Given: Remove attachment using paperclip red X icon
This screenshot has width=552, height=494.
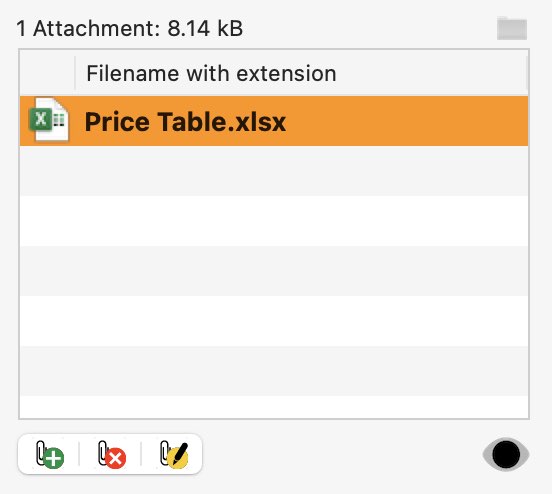Looking at the screenshot, I should (x=111, y=454).
